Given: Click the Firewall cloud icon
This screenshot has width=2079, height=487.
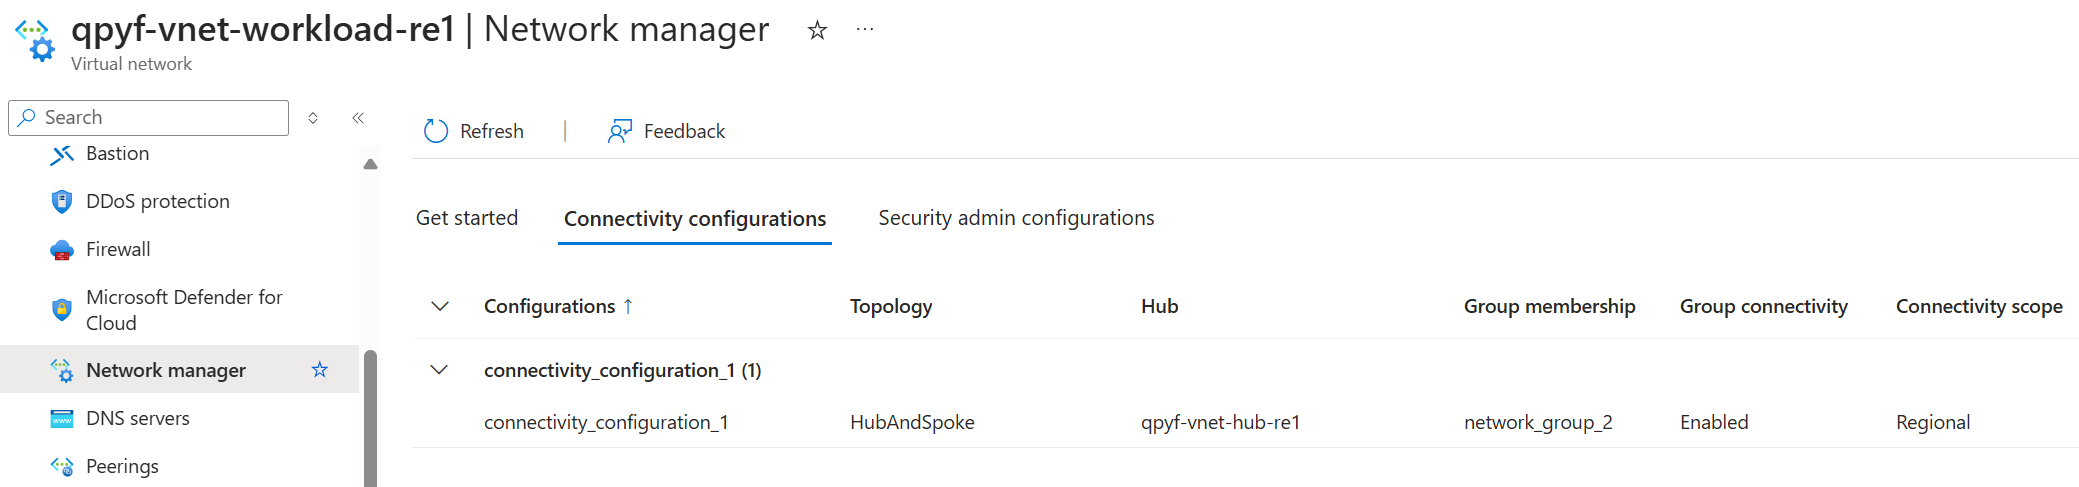Looking at the screenshot, I should (62, 250).
